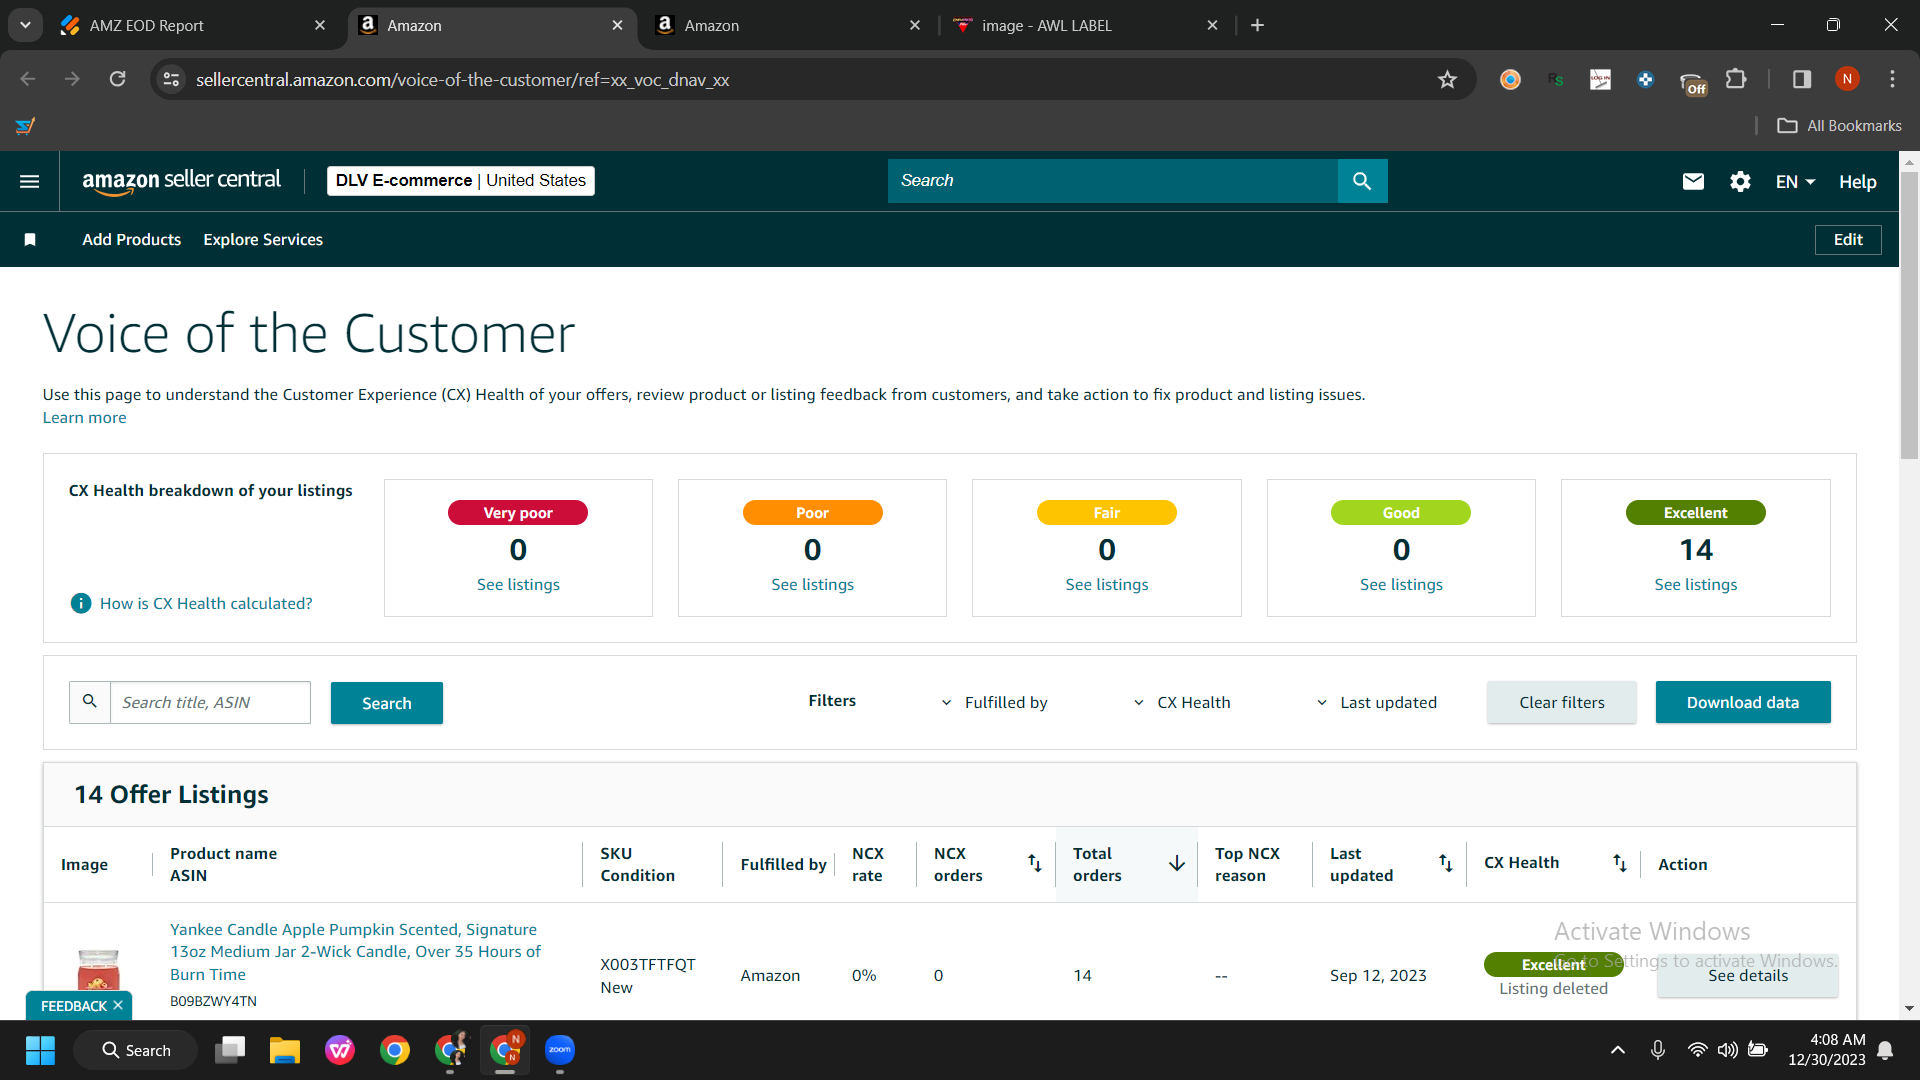The image size is (1920, 1080).
Task: Click the Amazon Seller Central logo
Action: click(181, 181)
